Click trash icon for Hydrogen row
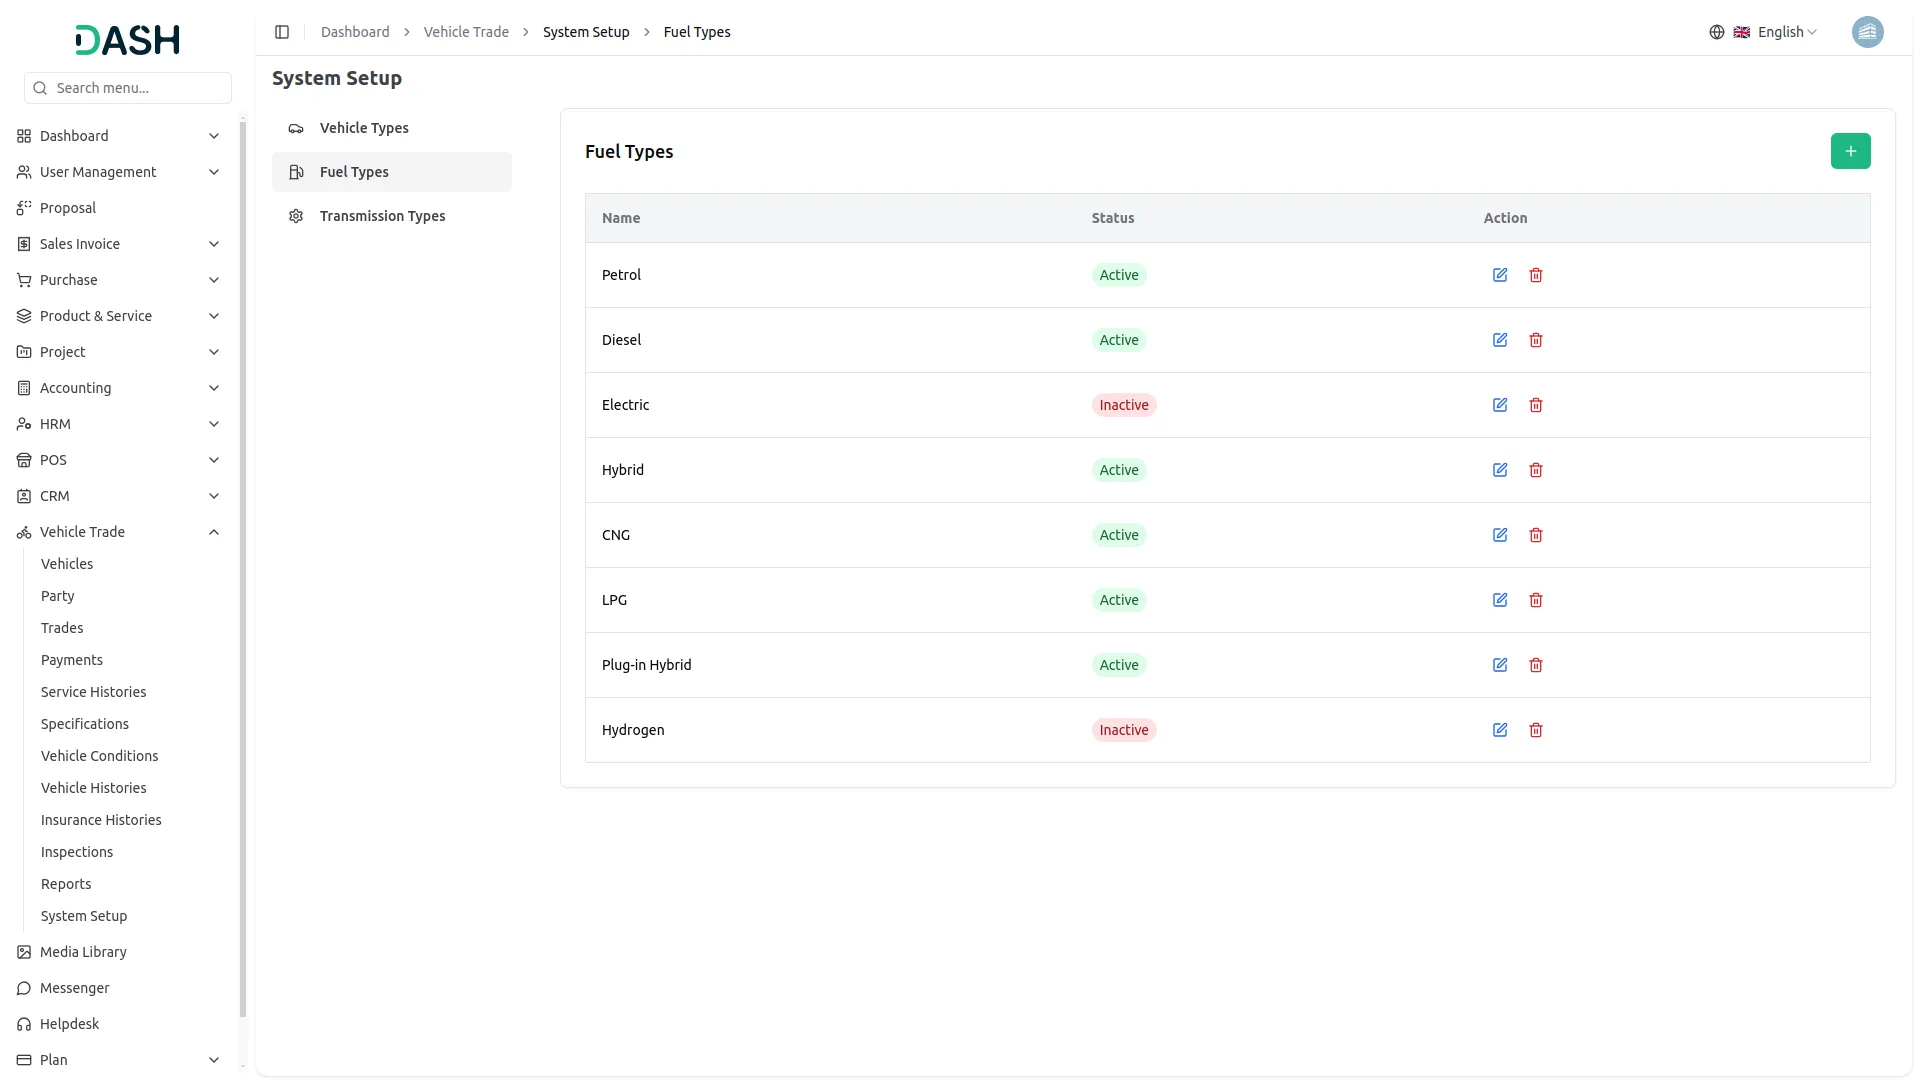This screenshot has width=1920, height=1080. pyautogui.click(x=1536, y=730)
